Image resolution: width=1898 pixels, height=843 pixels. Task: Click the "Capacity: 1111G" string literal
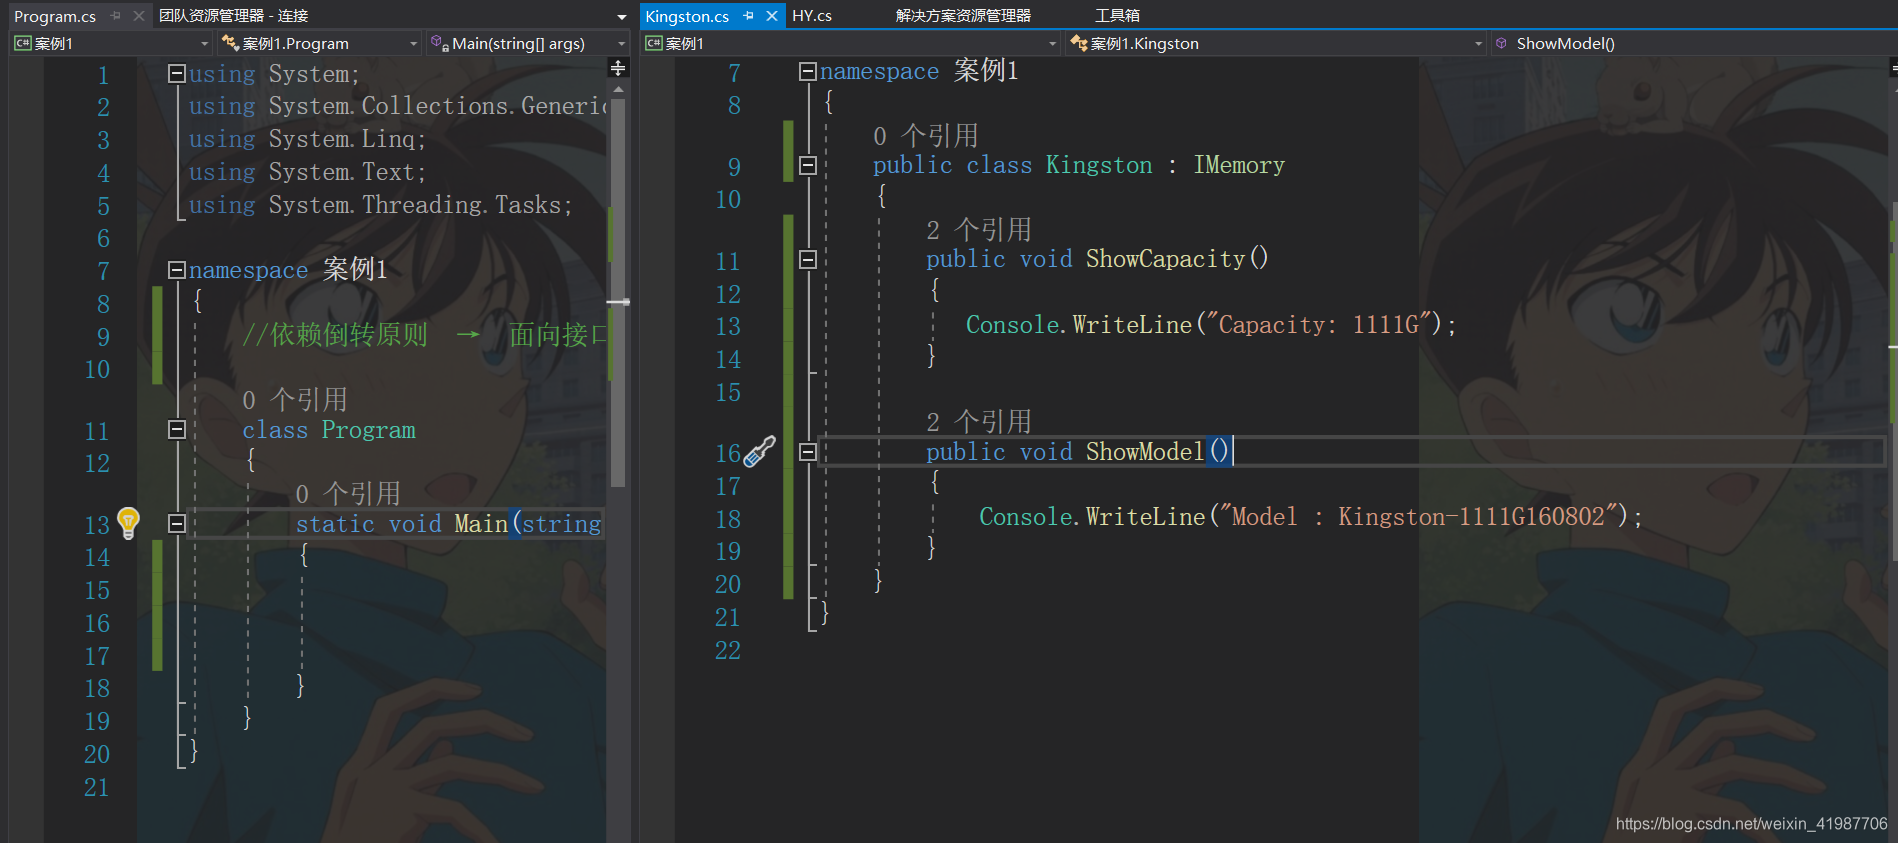(x=1319, y=325)
